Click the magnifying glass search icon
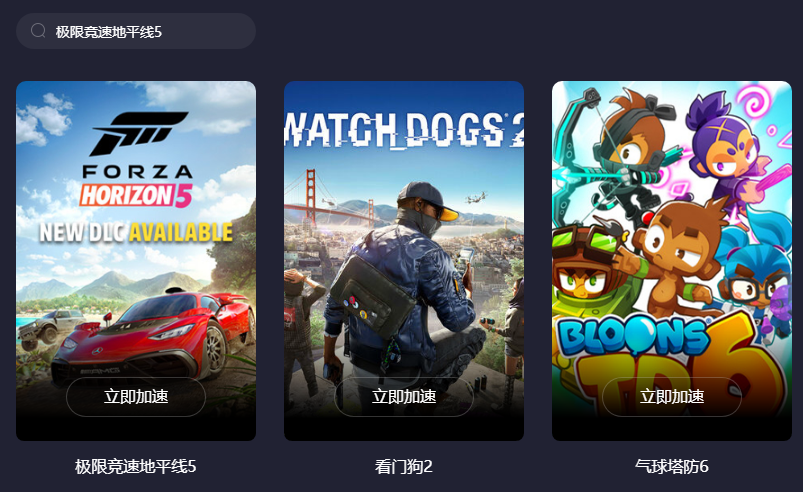This screenshot has width=803, height=492. click(x=38, y=31)
